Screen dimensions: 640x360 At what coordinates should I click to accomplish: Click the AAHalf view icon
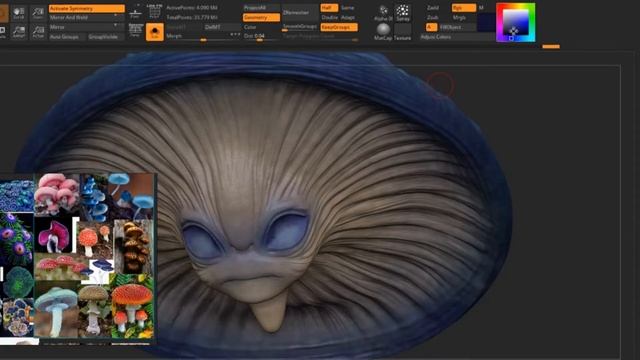coord(19,32)
